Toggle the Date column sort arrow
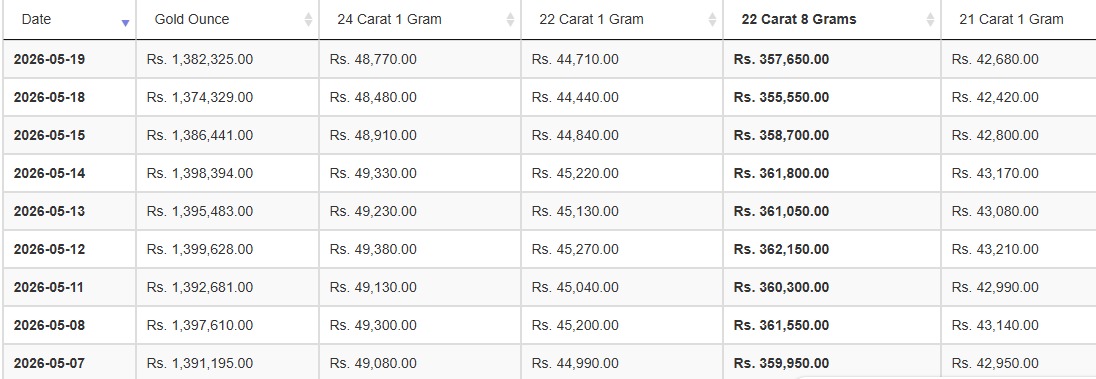The height and width of the screenshot is (379, 1096). coord(125,23)
